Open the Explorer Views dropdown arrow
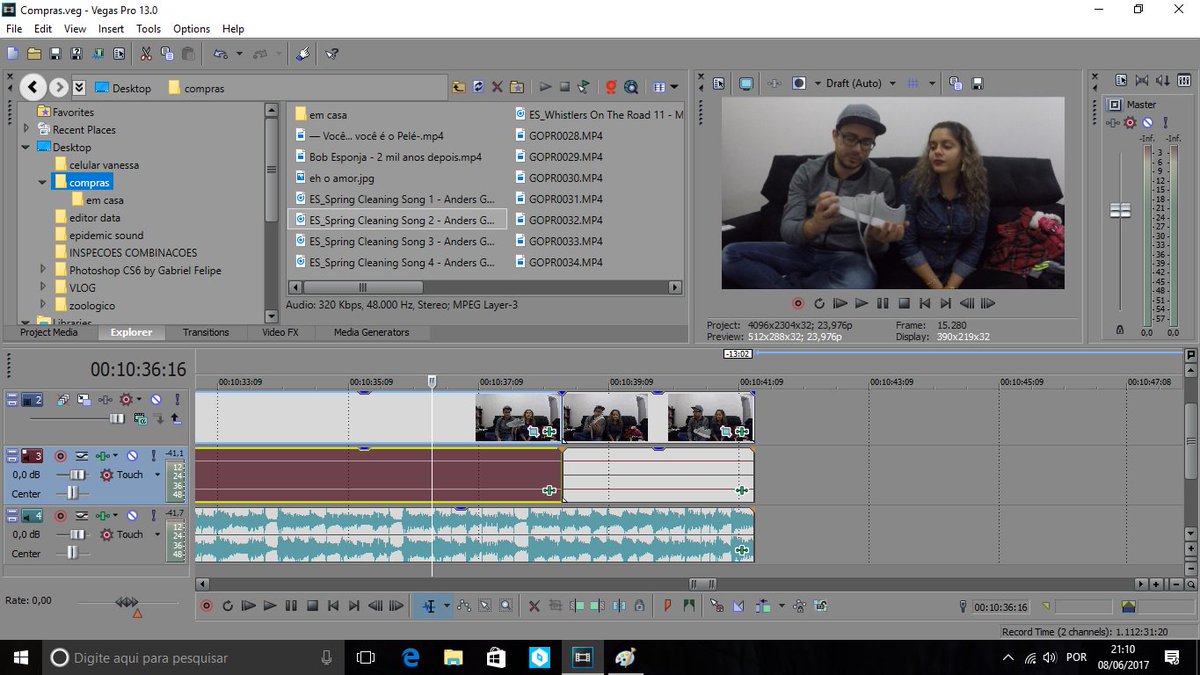 675,87
